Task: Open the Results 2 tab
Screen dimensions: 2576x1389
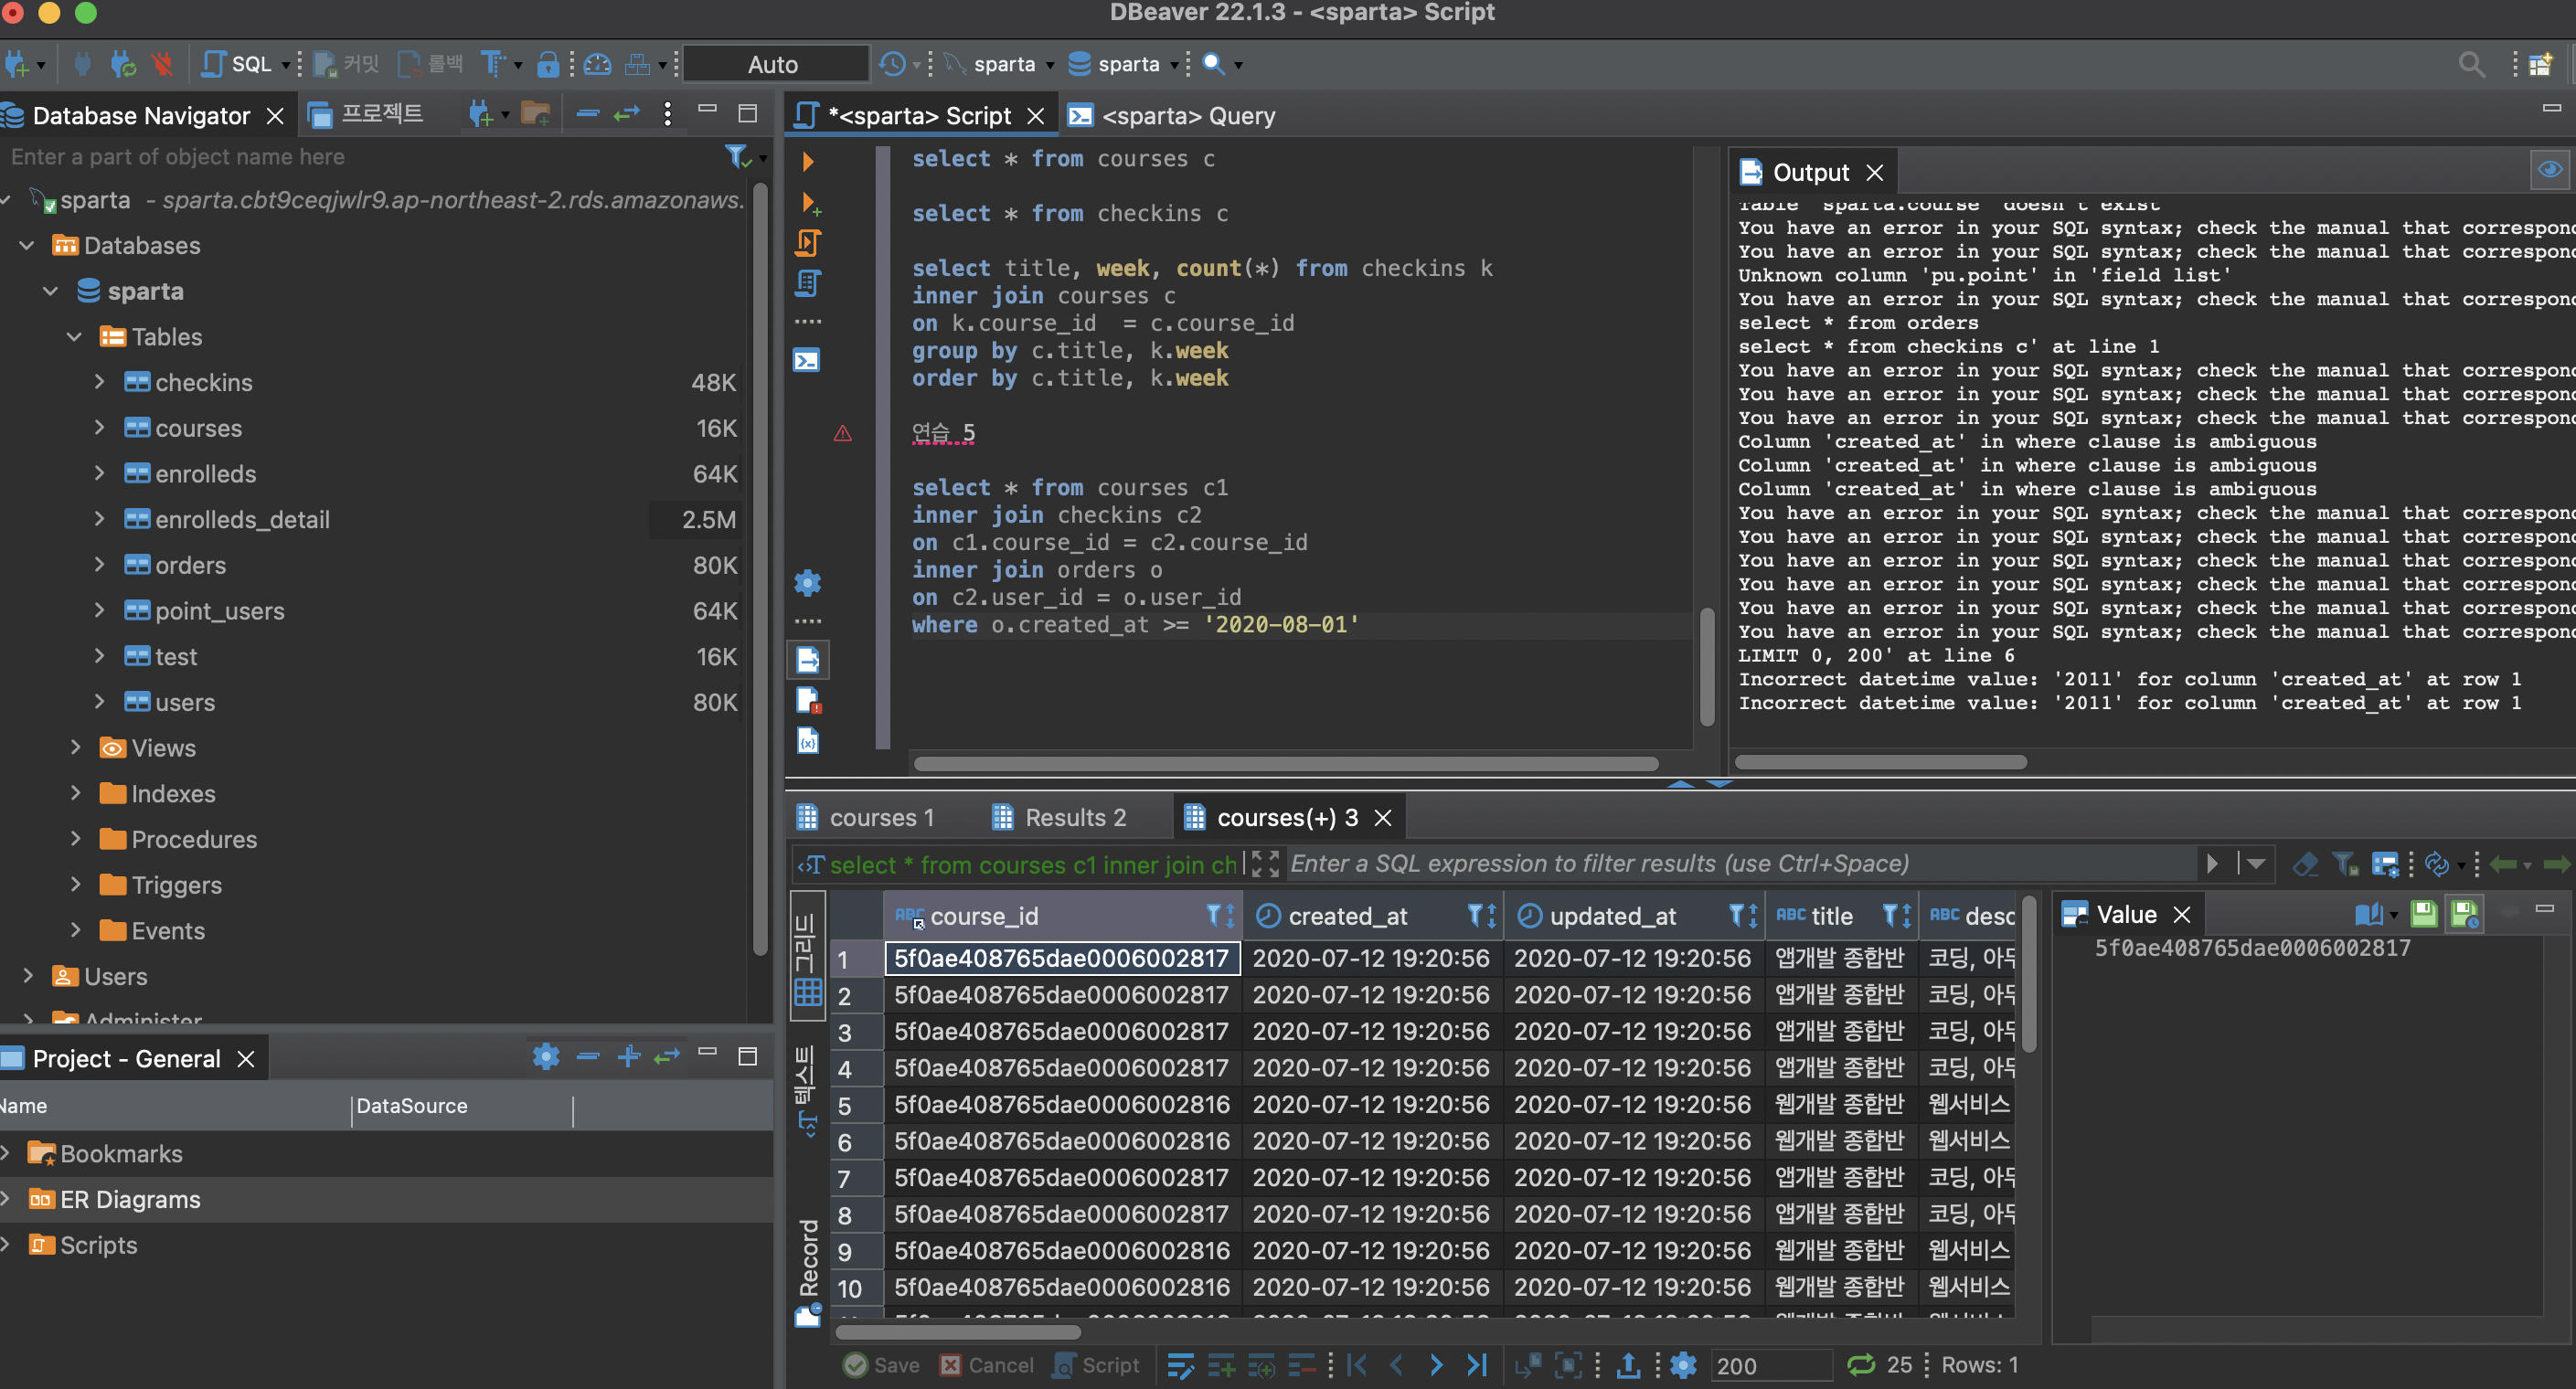Action: (1059, 818)
